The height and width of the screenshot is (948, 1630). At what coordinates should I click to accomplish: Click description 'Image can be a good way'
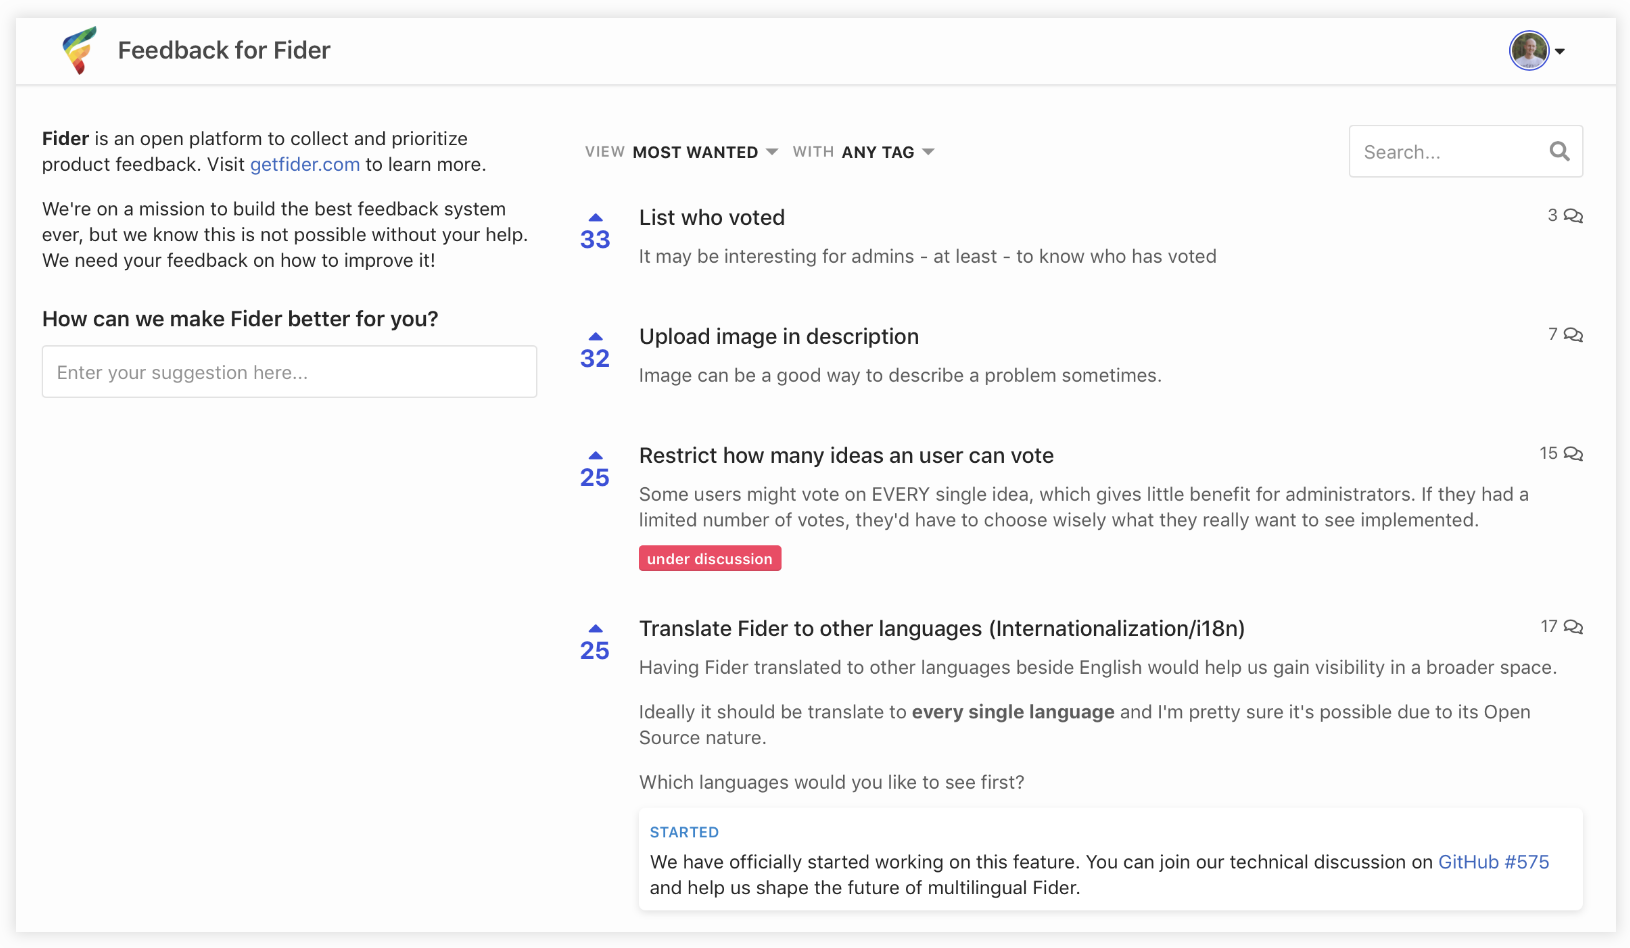(x=900, y=375)
